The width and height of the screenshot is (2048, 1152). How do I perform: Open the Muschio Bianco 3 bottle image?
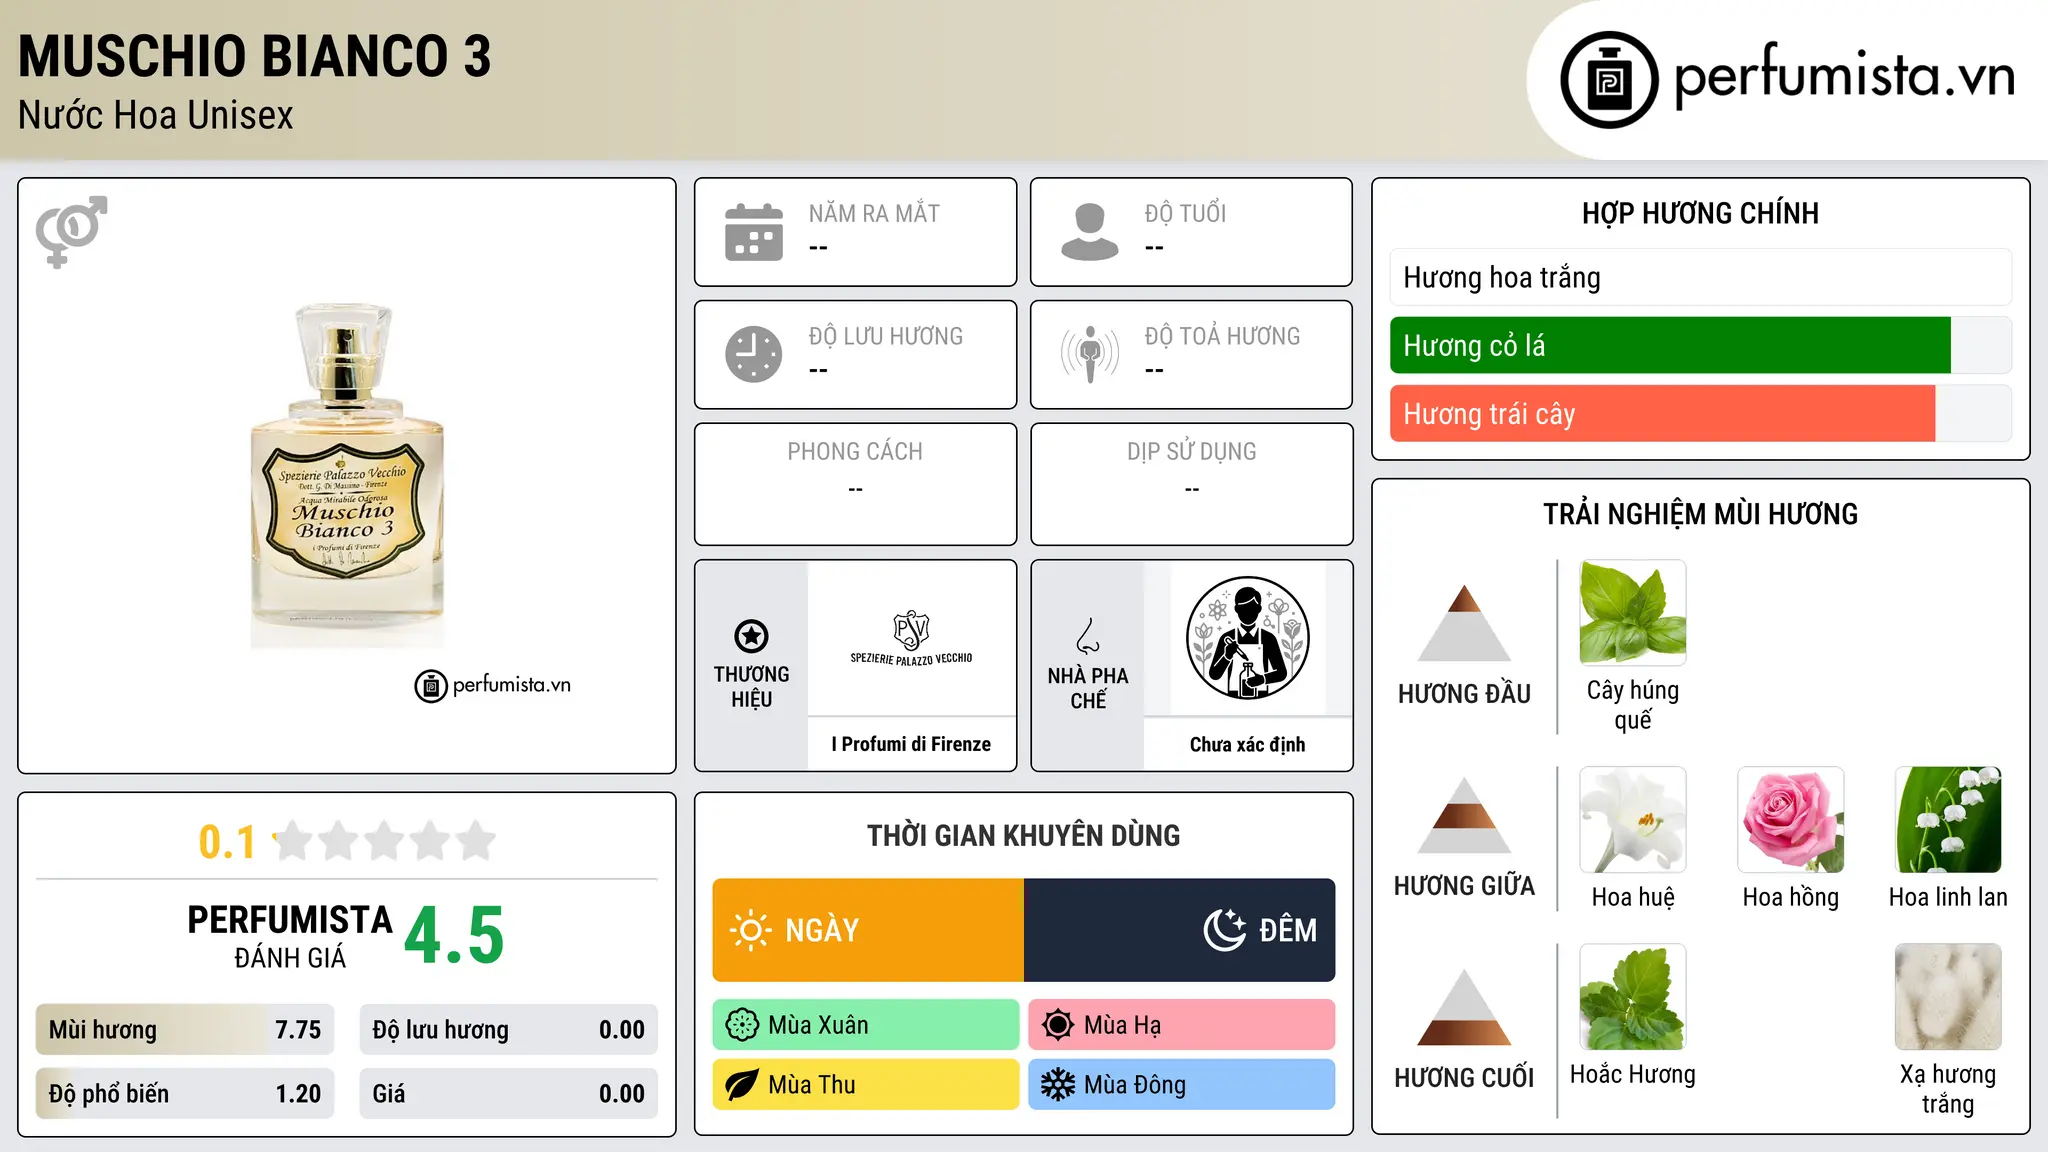click(x=347, y=476)
